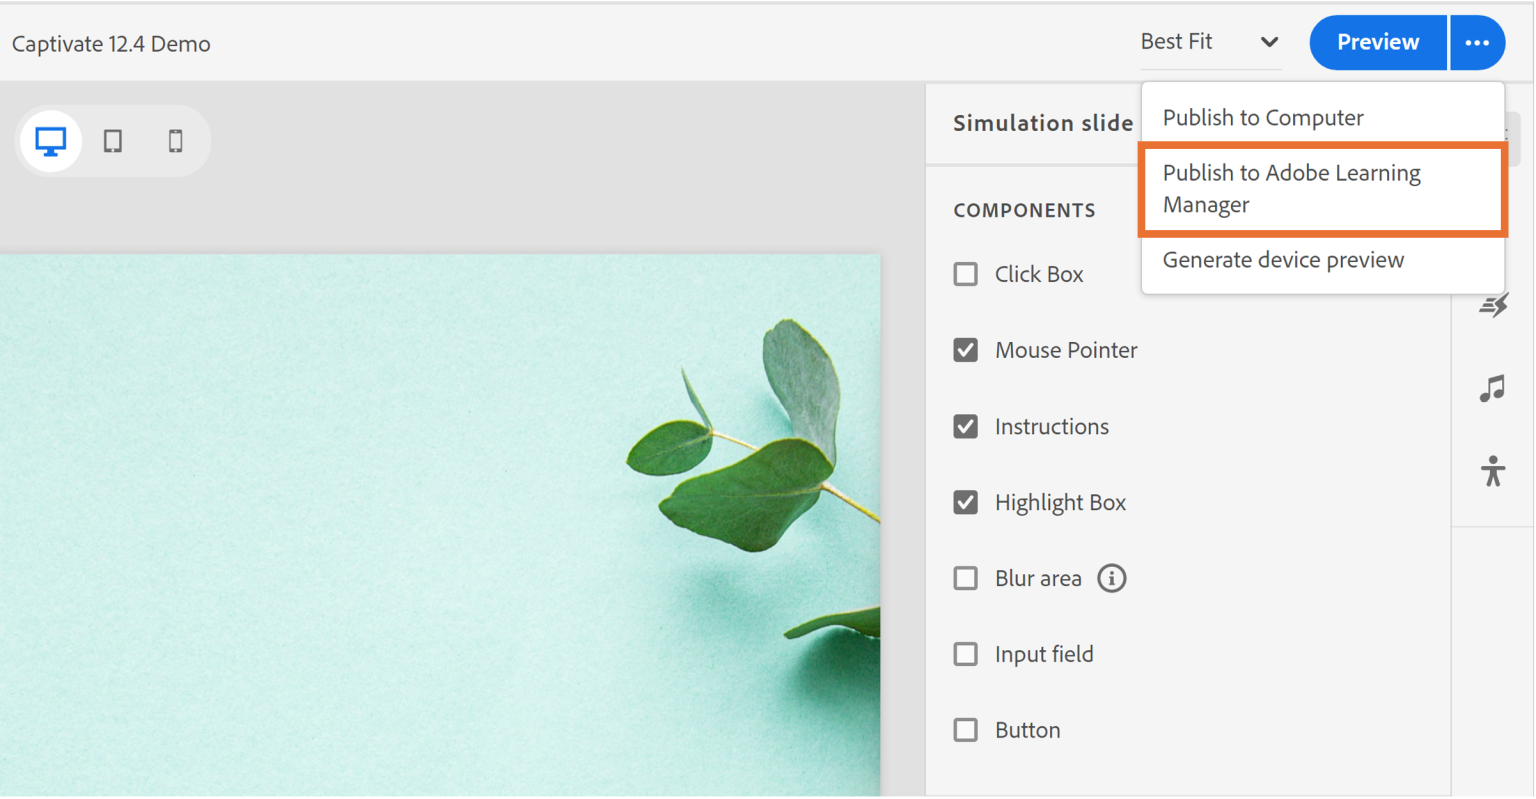Choose Publish to Adobe Learning Manager
The height and width of the screenshot is (799, 1536).
1291,188
